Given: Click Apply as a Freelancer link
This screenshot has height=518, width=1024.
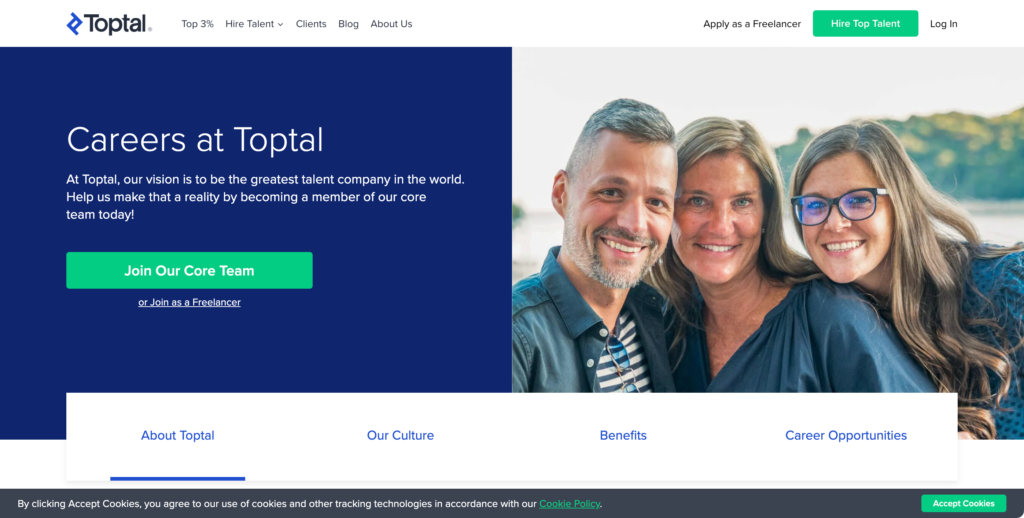Looking at the screenshot, I should pos(752,24).
